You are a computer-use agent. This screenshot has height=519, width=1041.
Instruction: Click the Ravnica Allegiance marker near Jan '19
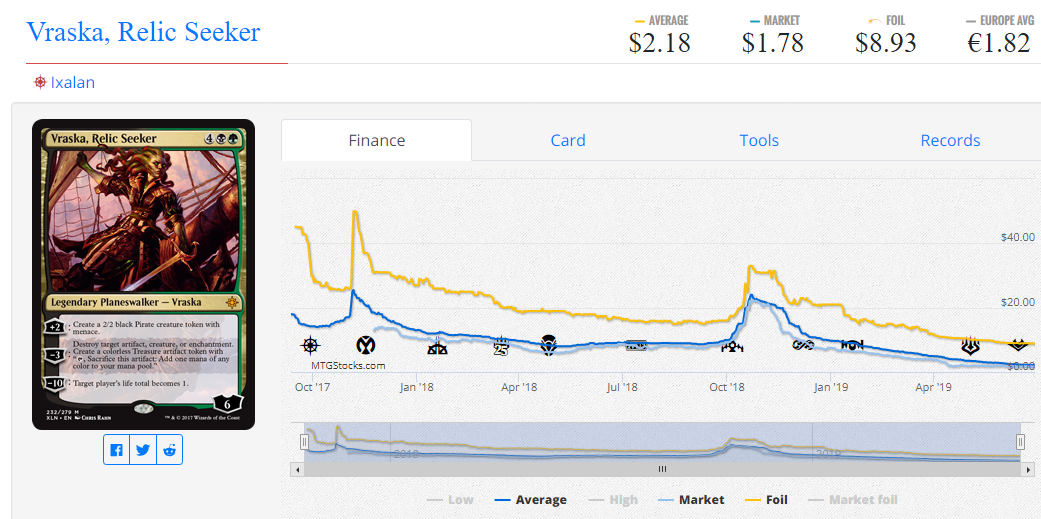[852, 345]
